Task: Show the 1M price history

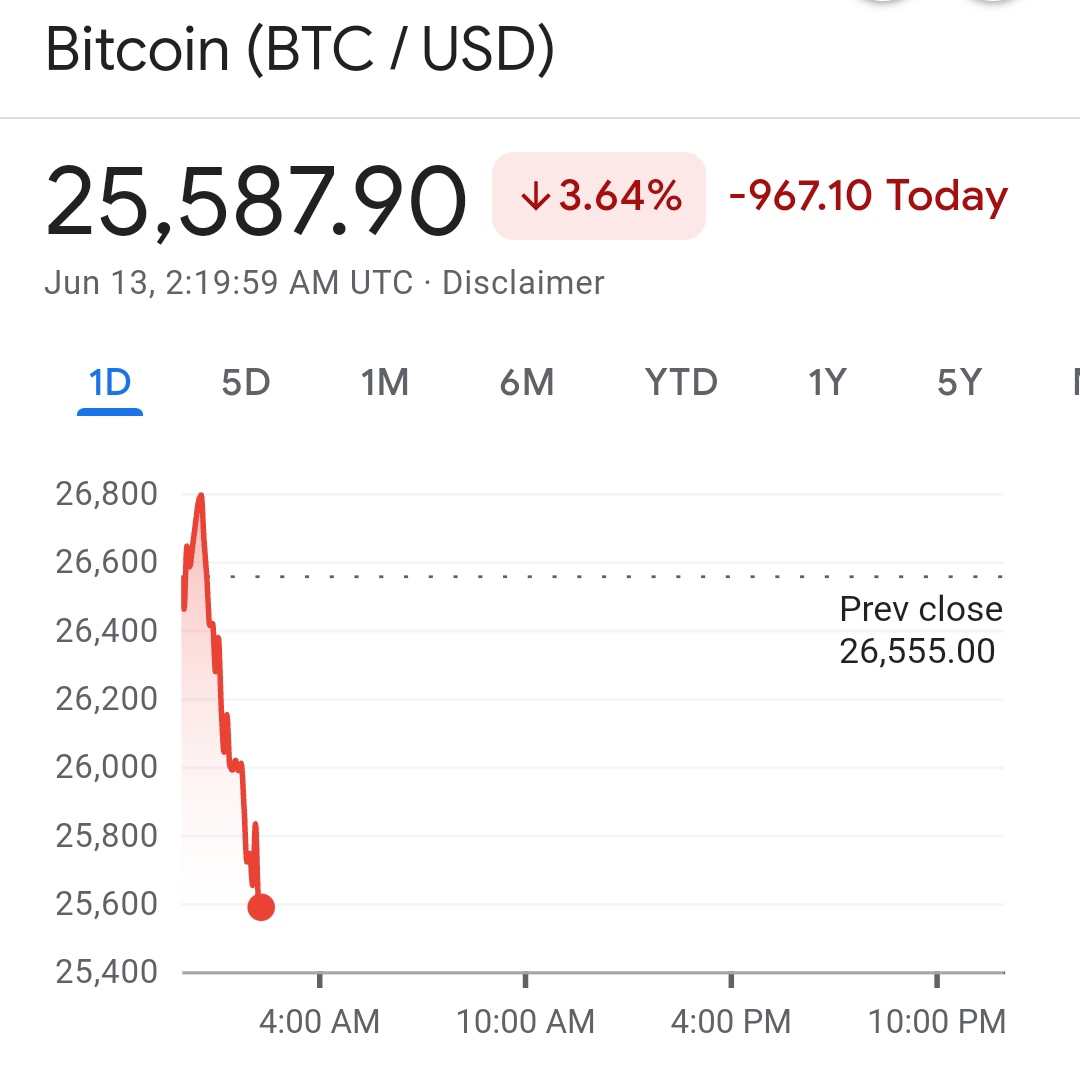Action: pyautogui.click(x=385, y=383)
